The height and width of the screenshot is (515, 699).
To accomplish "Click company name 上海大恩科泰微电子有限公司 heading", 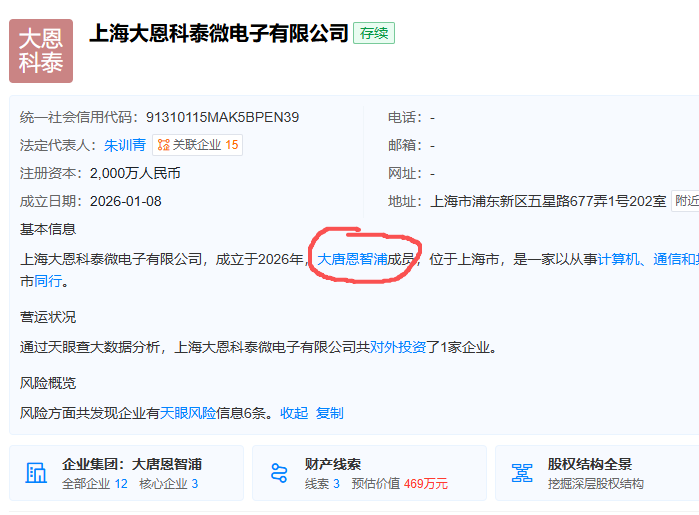I will (218, 33).
